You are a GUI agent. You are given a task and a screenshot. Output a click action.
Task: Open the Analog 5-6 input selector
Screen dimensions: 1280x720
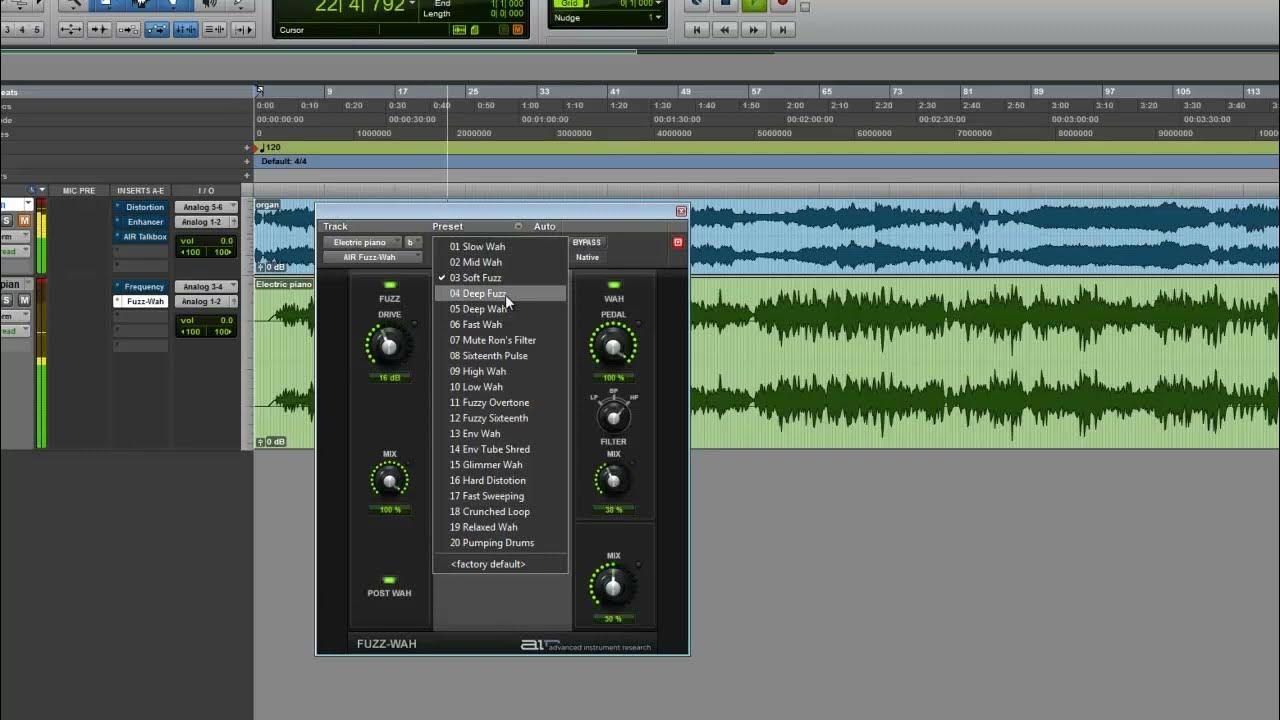point(206,207)
